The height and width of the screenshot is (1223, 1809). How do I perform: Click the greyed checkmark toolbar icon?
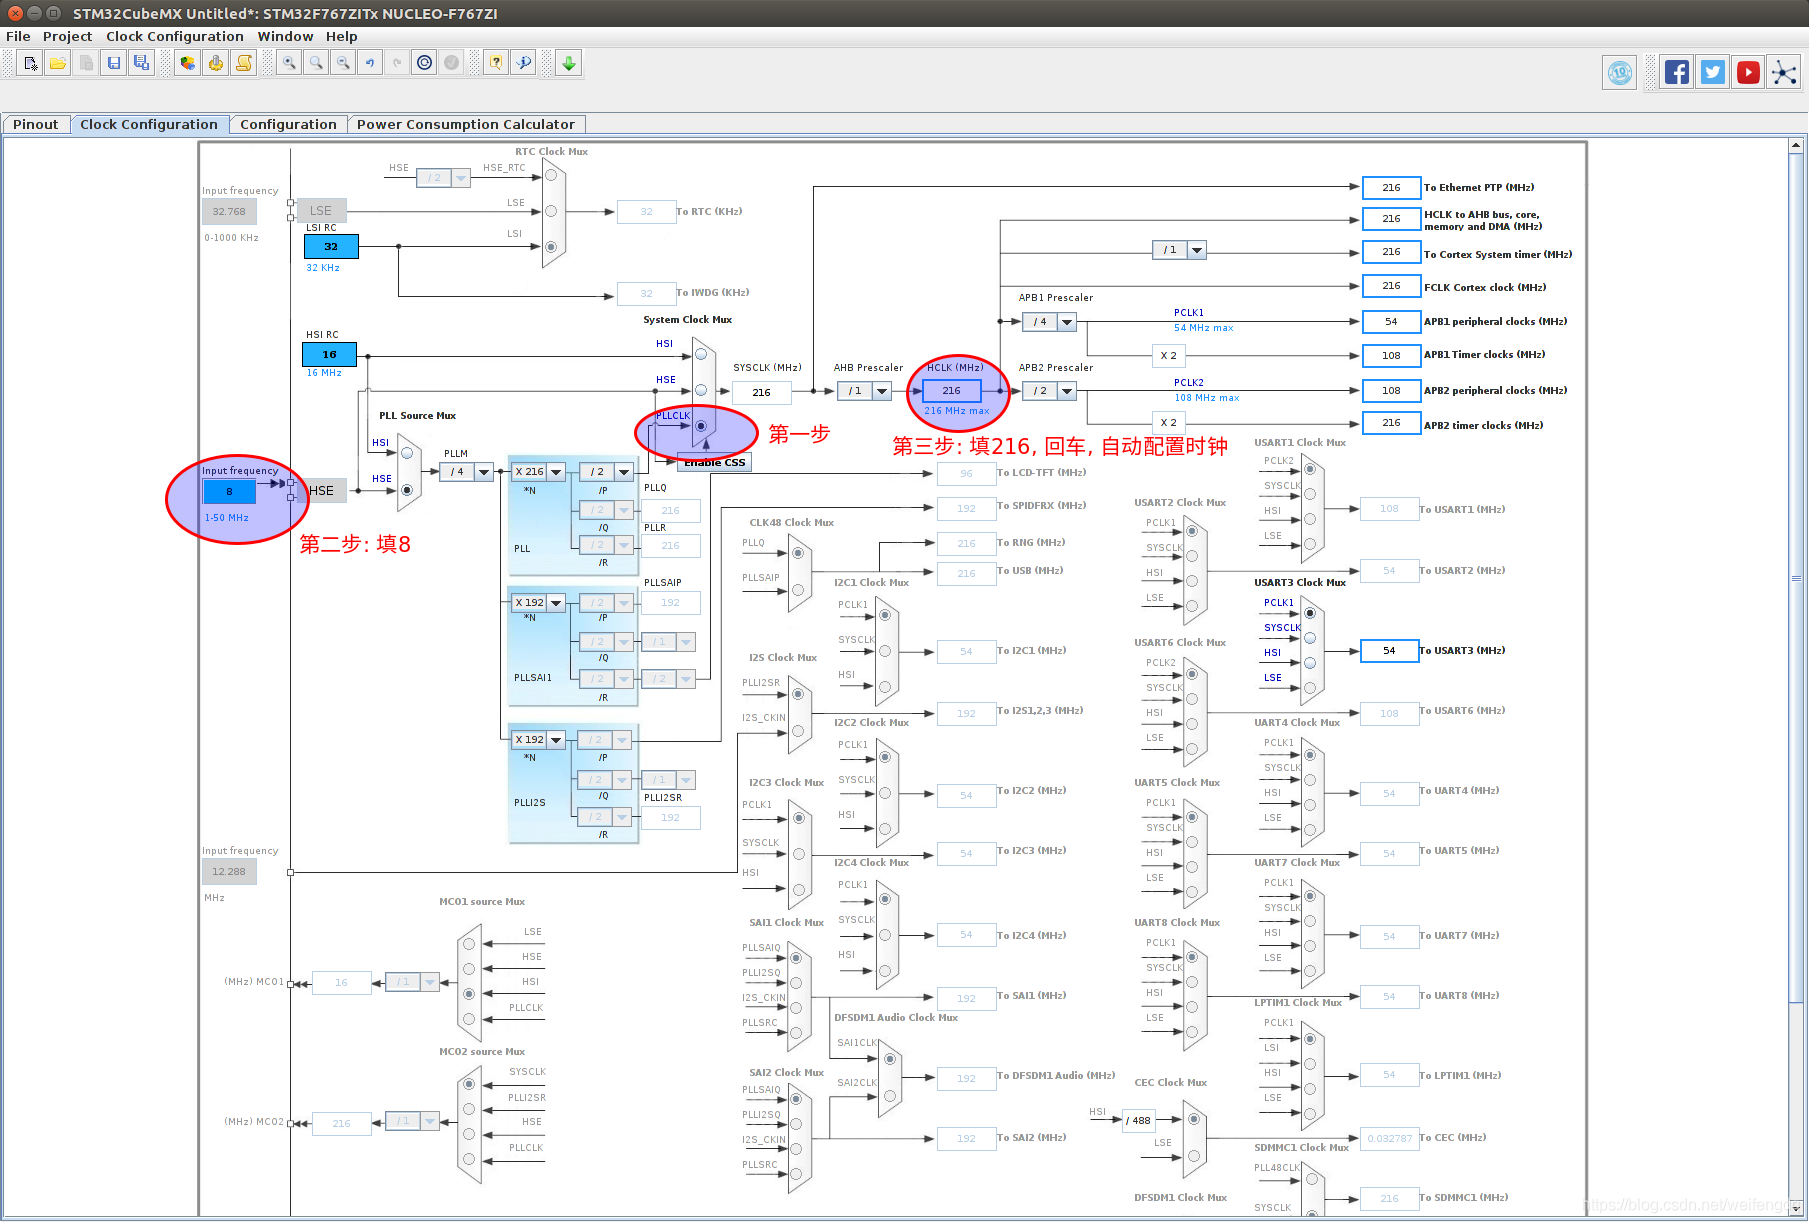[452, 63]
